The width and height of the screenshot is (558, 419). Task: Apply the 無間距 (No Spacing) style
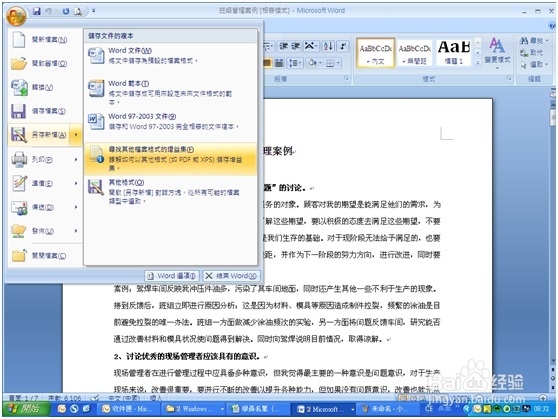[x=415, y=53]
